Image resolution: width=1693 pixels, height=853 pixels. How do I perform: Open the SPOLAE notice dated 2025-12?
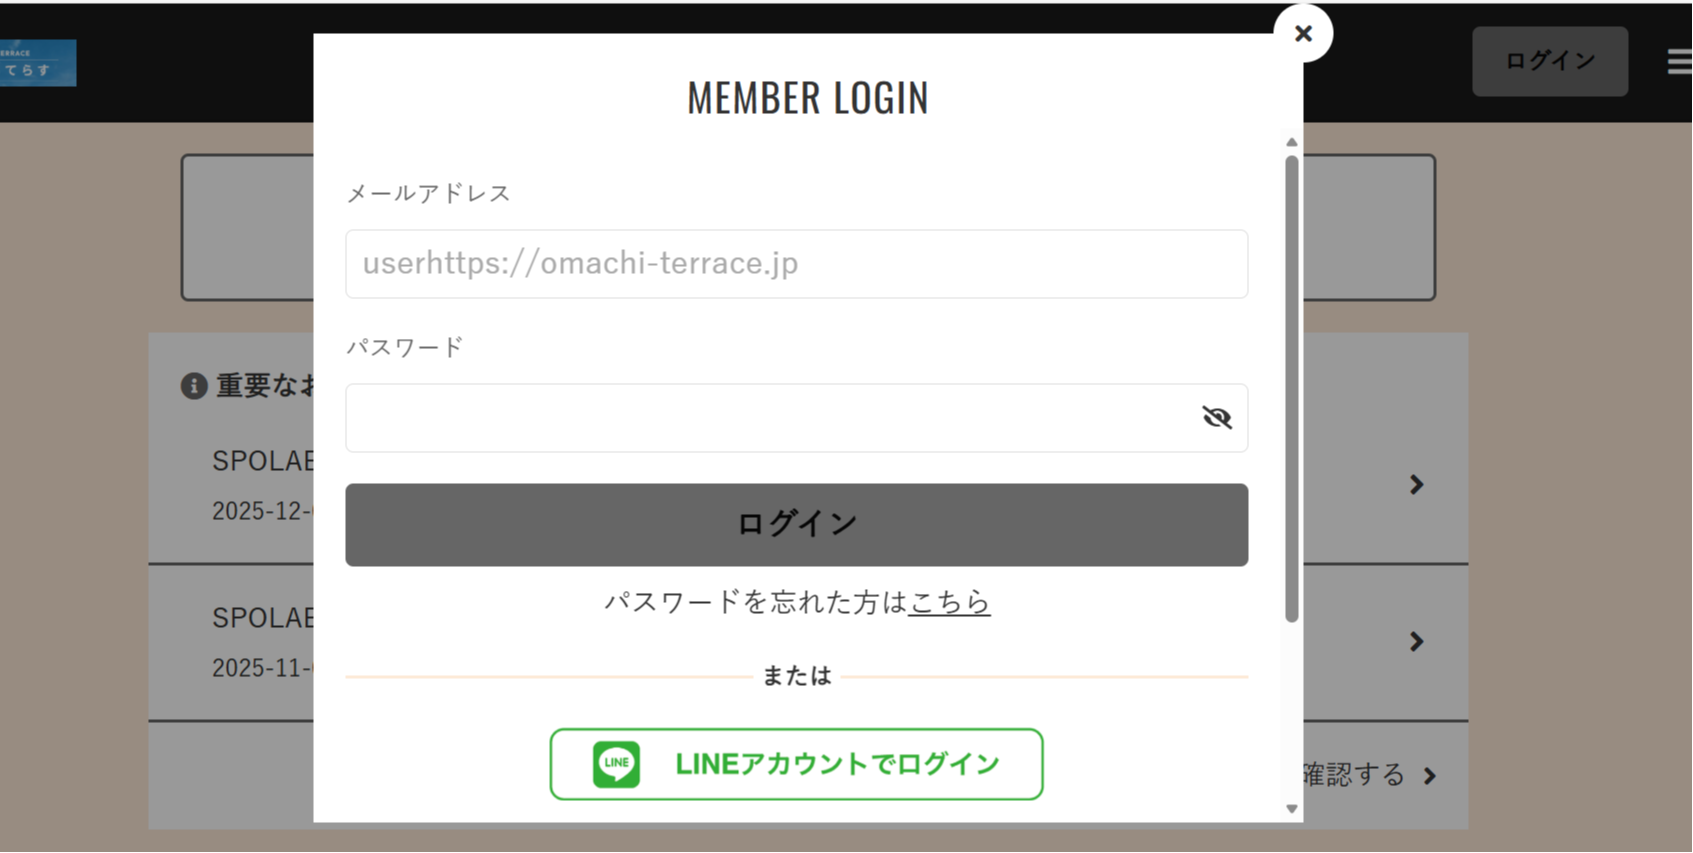262,462
